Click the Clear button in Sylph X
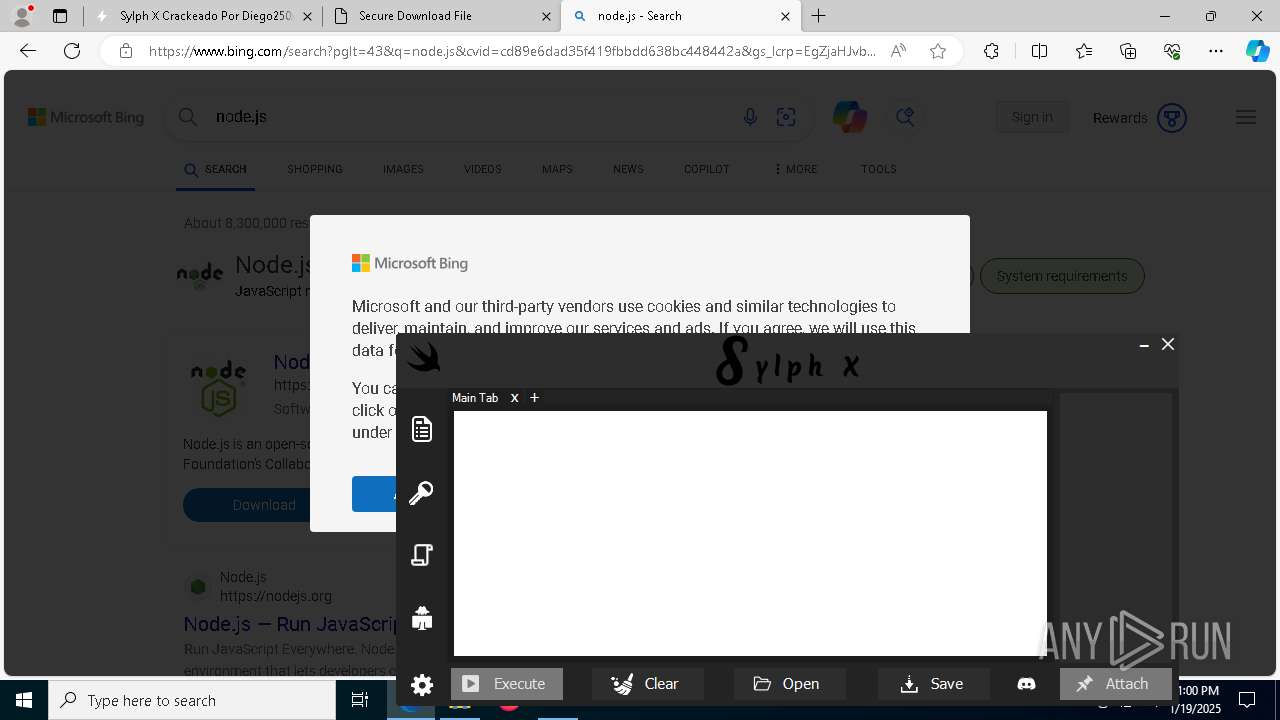The height and width of the screenshot is (720, 1280). point(648,684)
